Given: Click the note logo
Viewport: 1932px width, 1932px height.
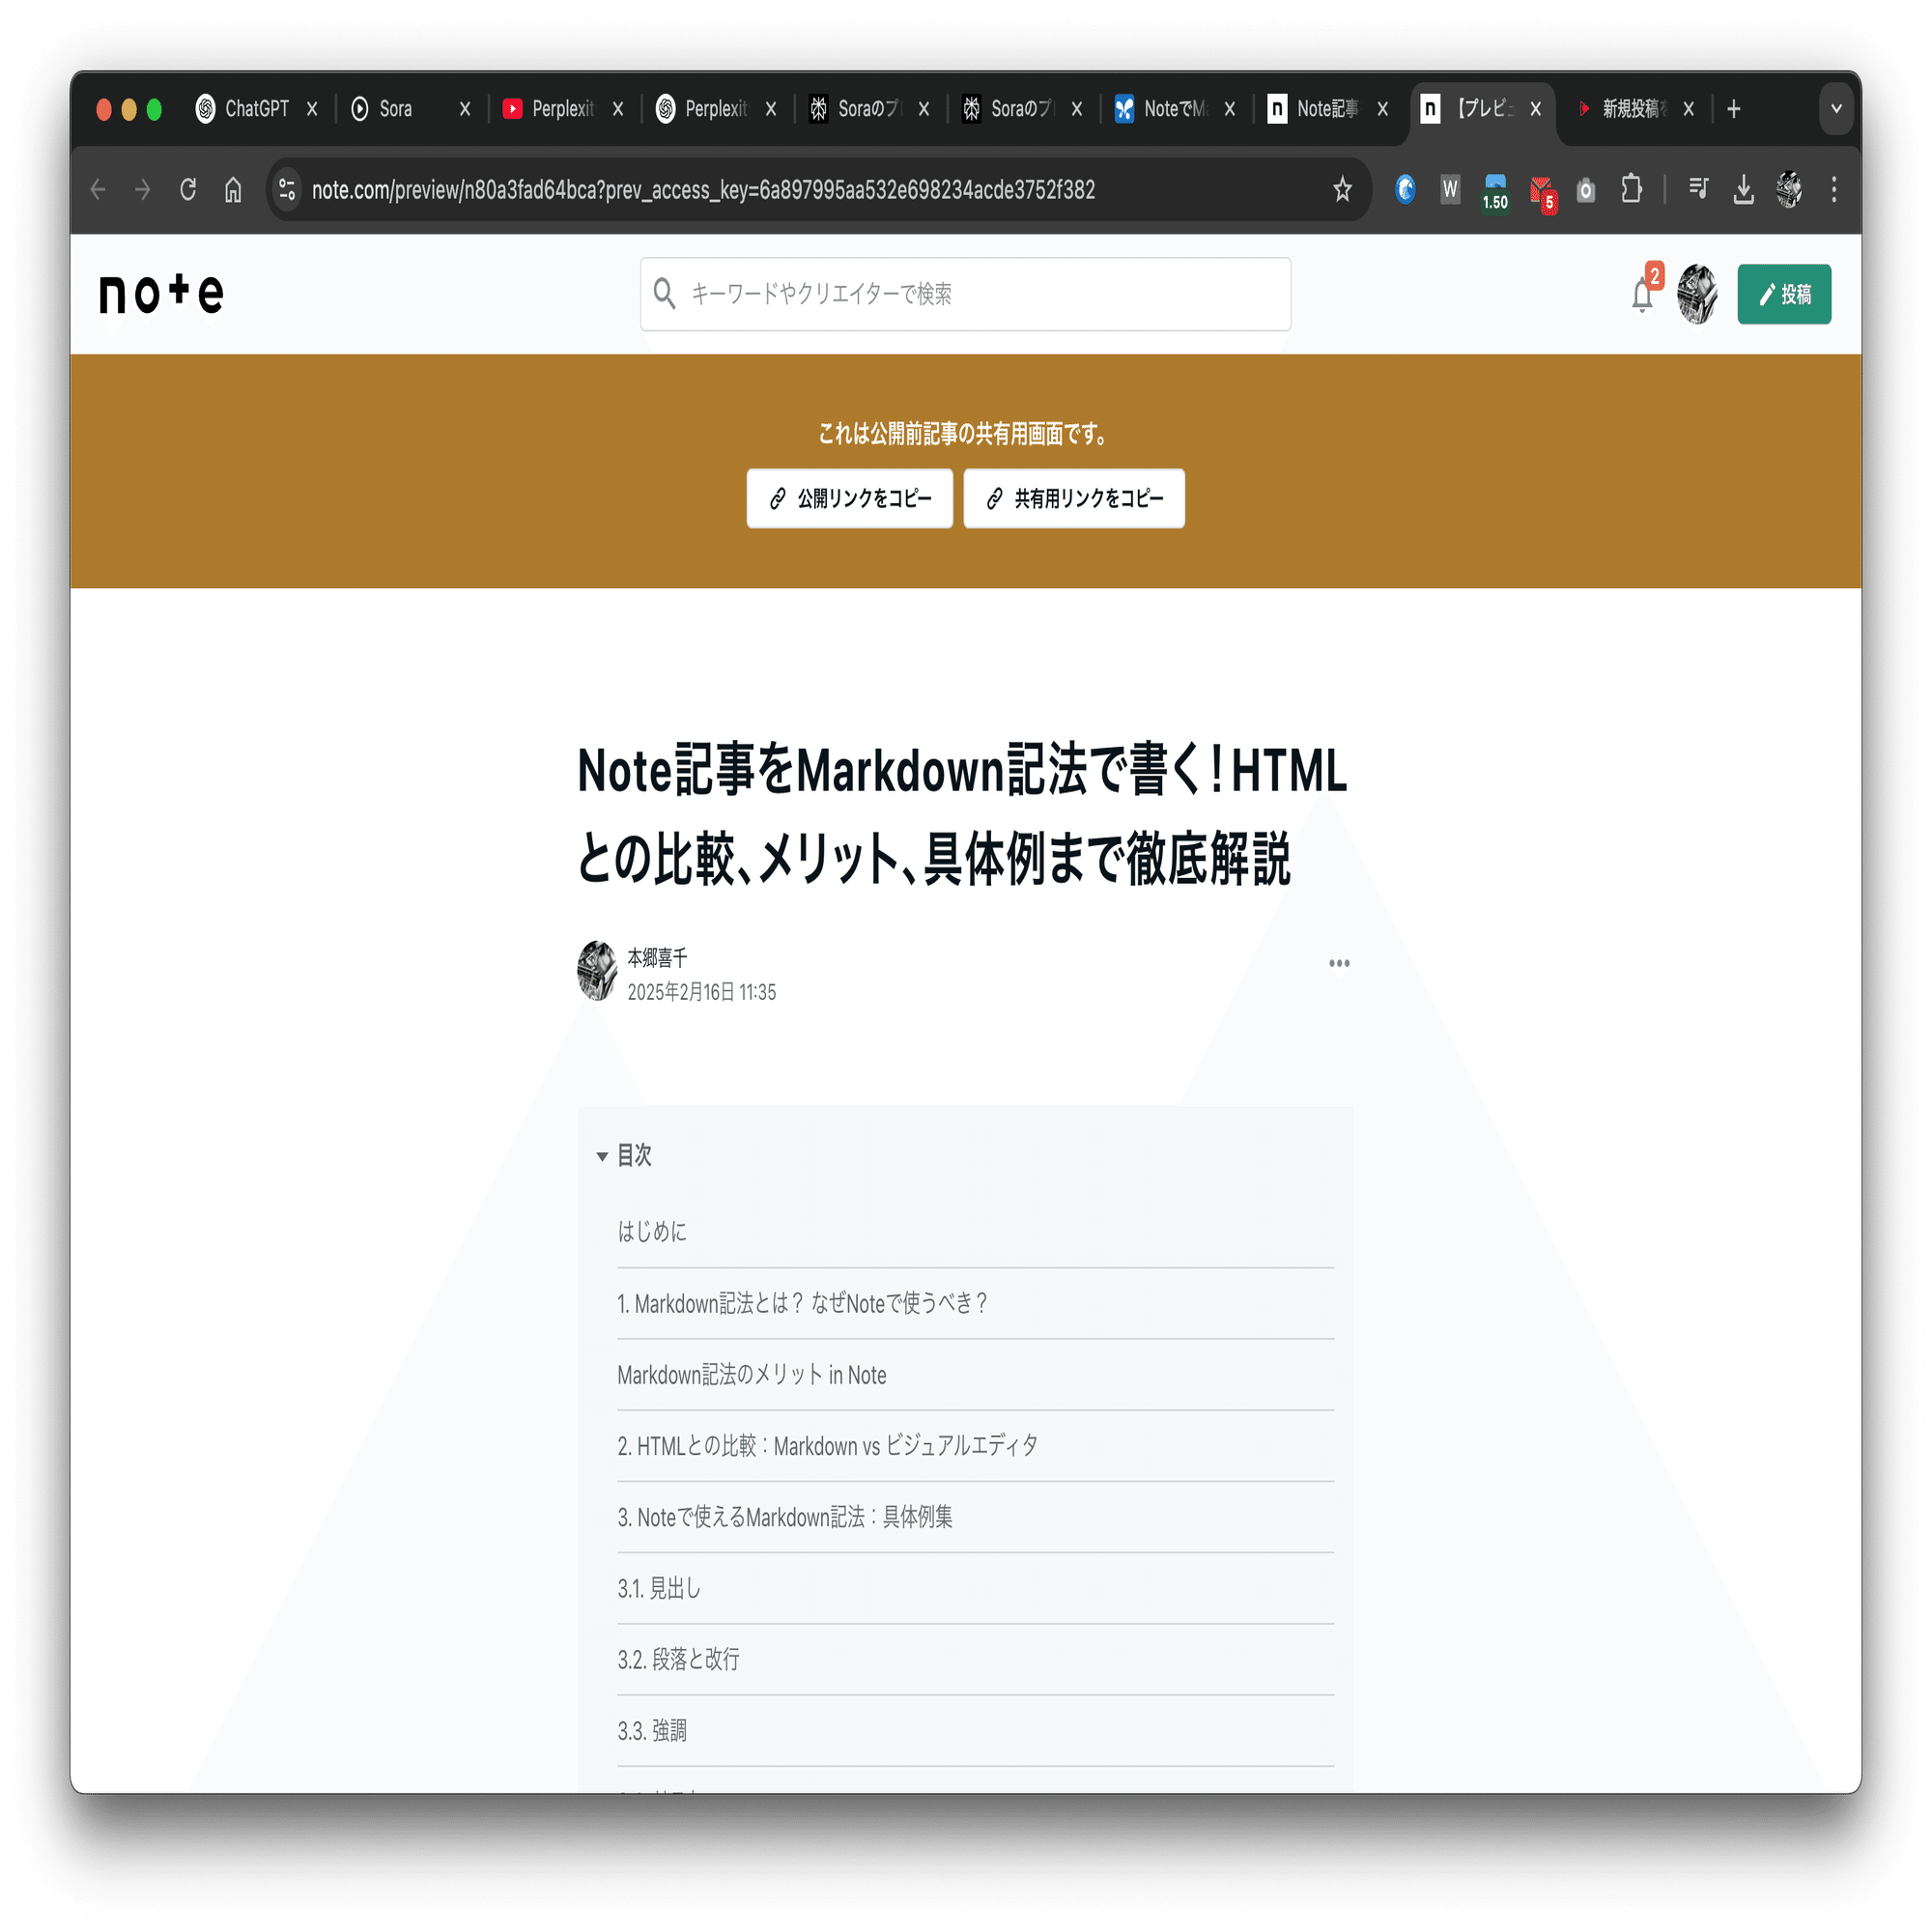Looking at the screenshot, I should pyautogui.click(x=161, y=293).
